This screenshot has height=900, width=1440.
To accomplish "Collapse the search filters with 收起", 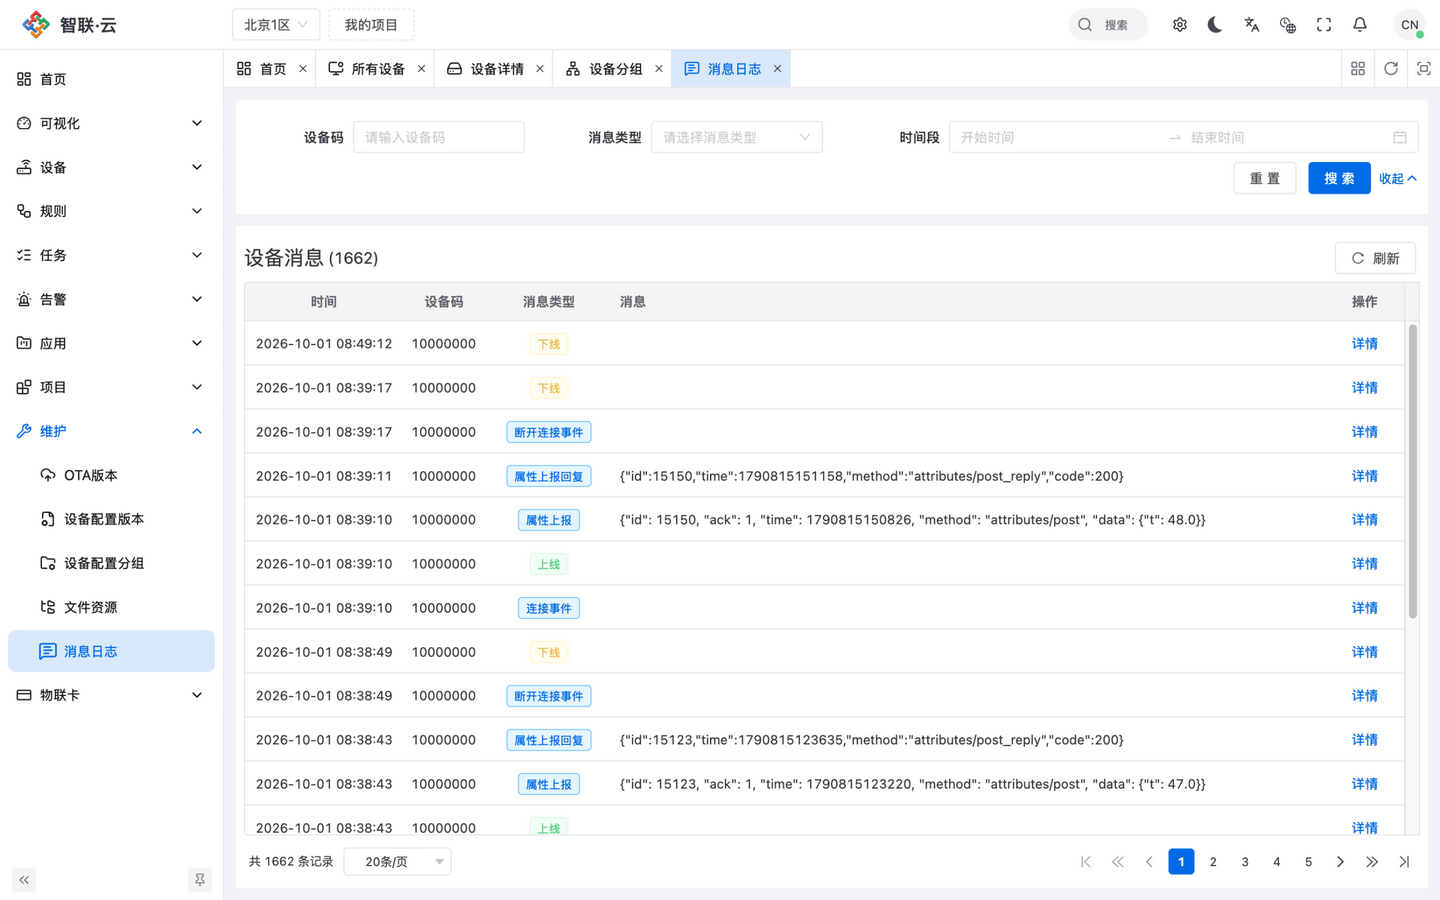I will [1398, 179].
